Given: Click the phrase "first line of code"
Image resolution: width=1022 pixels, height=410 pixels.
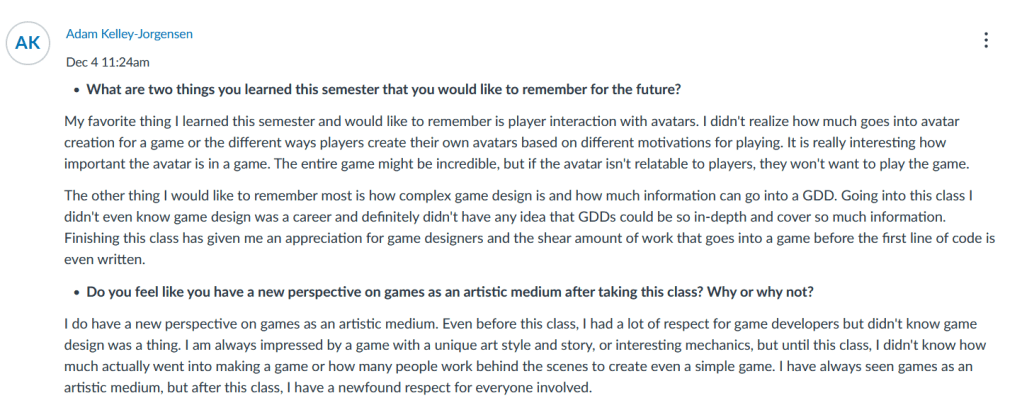Looking at the screenshot, I should [x=885, y=238].
